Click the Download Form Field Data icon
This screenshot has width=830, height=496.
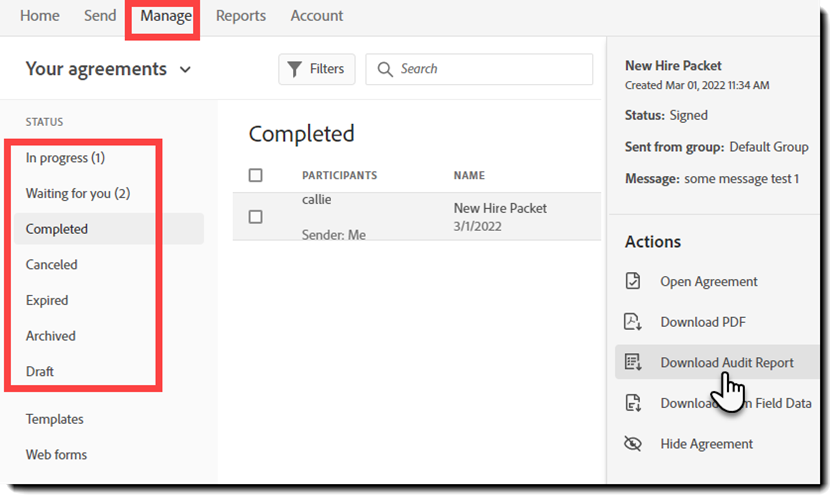tap(632, 403)
